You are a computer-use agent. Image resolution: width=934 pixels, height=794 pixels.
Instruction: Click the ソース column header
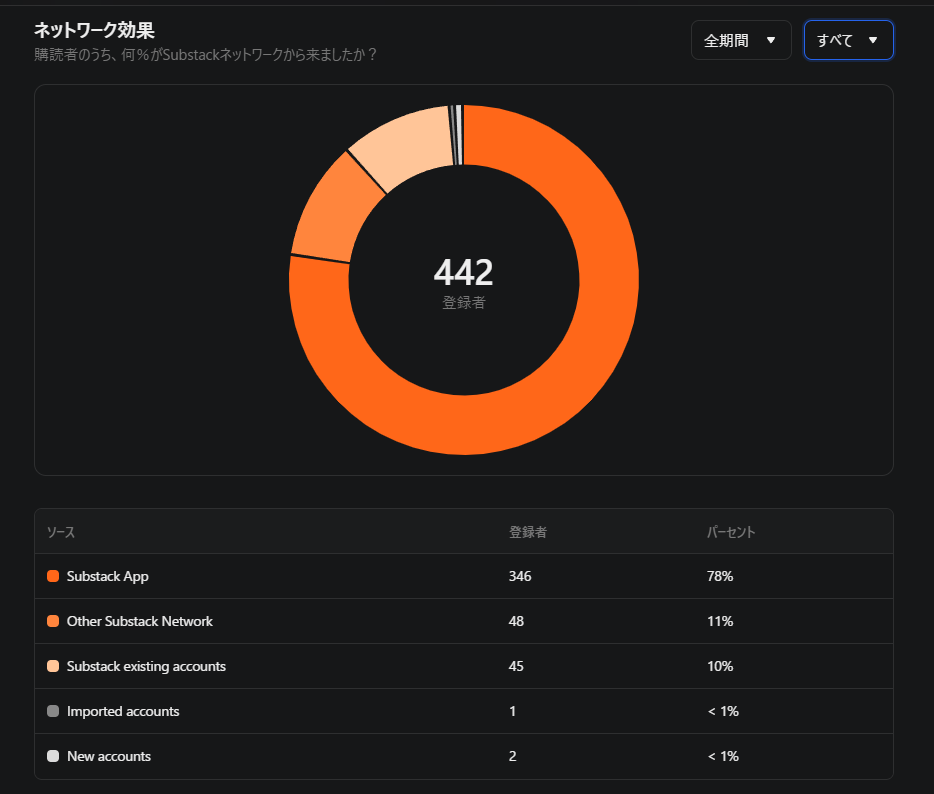pos(61,532)
